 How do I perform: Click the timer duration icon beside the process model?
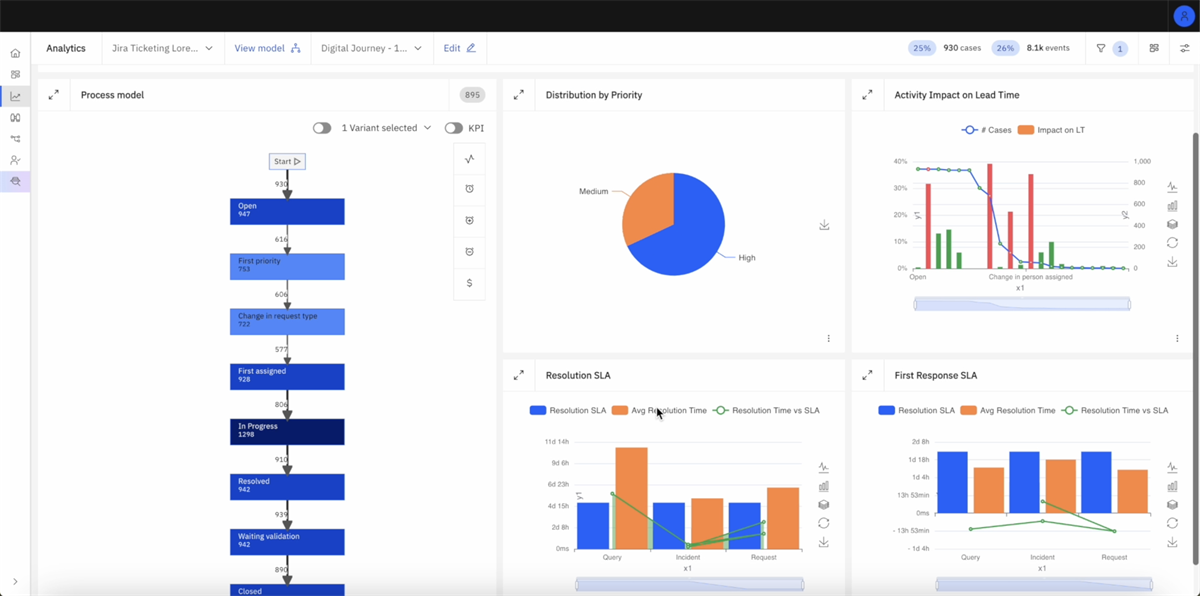pos(469,188)
